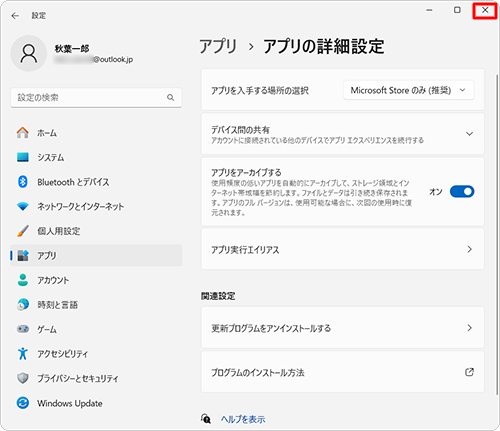Click the external link icon for プログラムのインストール方法

[x=469, y=372]
